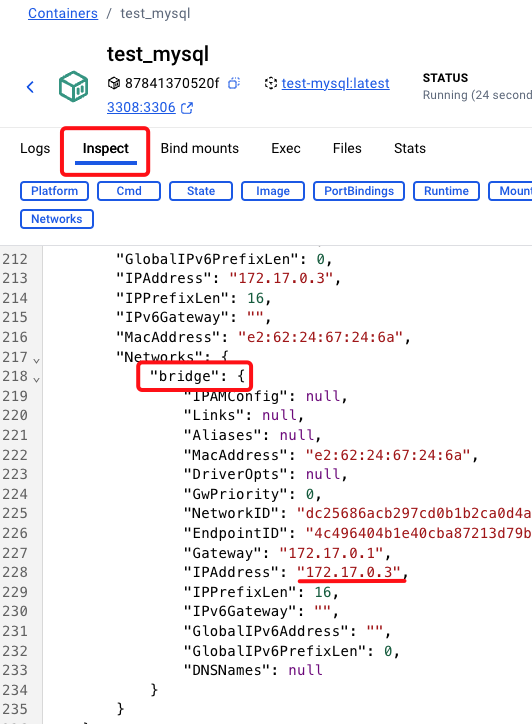The height and width of the screenshot is (724, 532).
Task: Open the Containers breadcrumb link
Action: [x=63, y=13]
